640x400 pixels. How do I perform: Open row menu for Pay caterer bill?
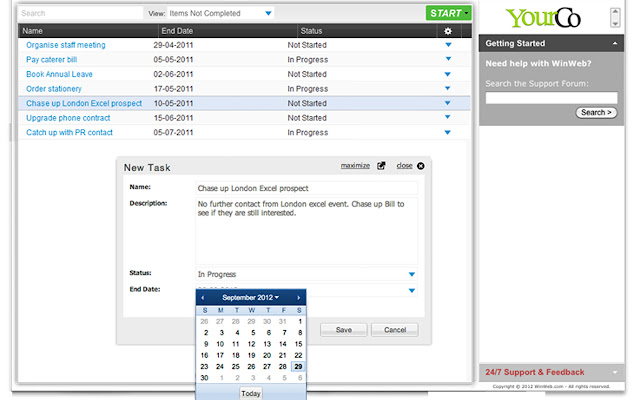tap(448, 59)
